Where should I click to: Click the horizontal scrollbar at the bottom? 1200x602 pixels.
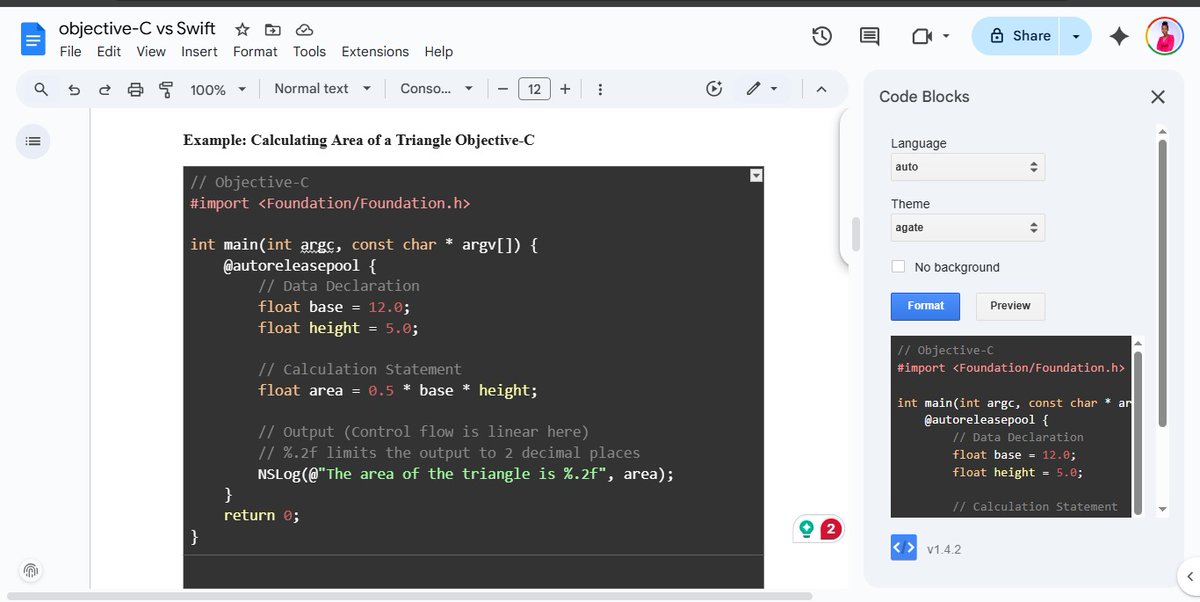[x=410, y=596]
